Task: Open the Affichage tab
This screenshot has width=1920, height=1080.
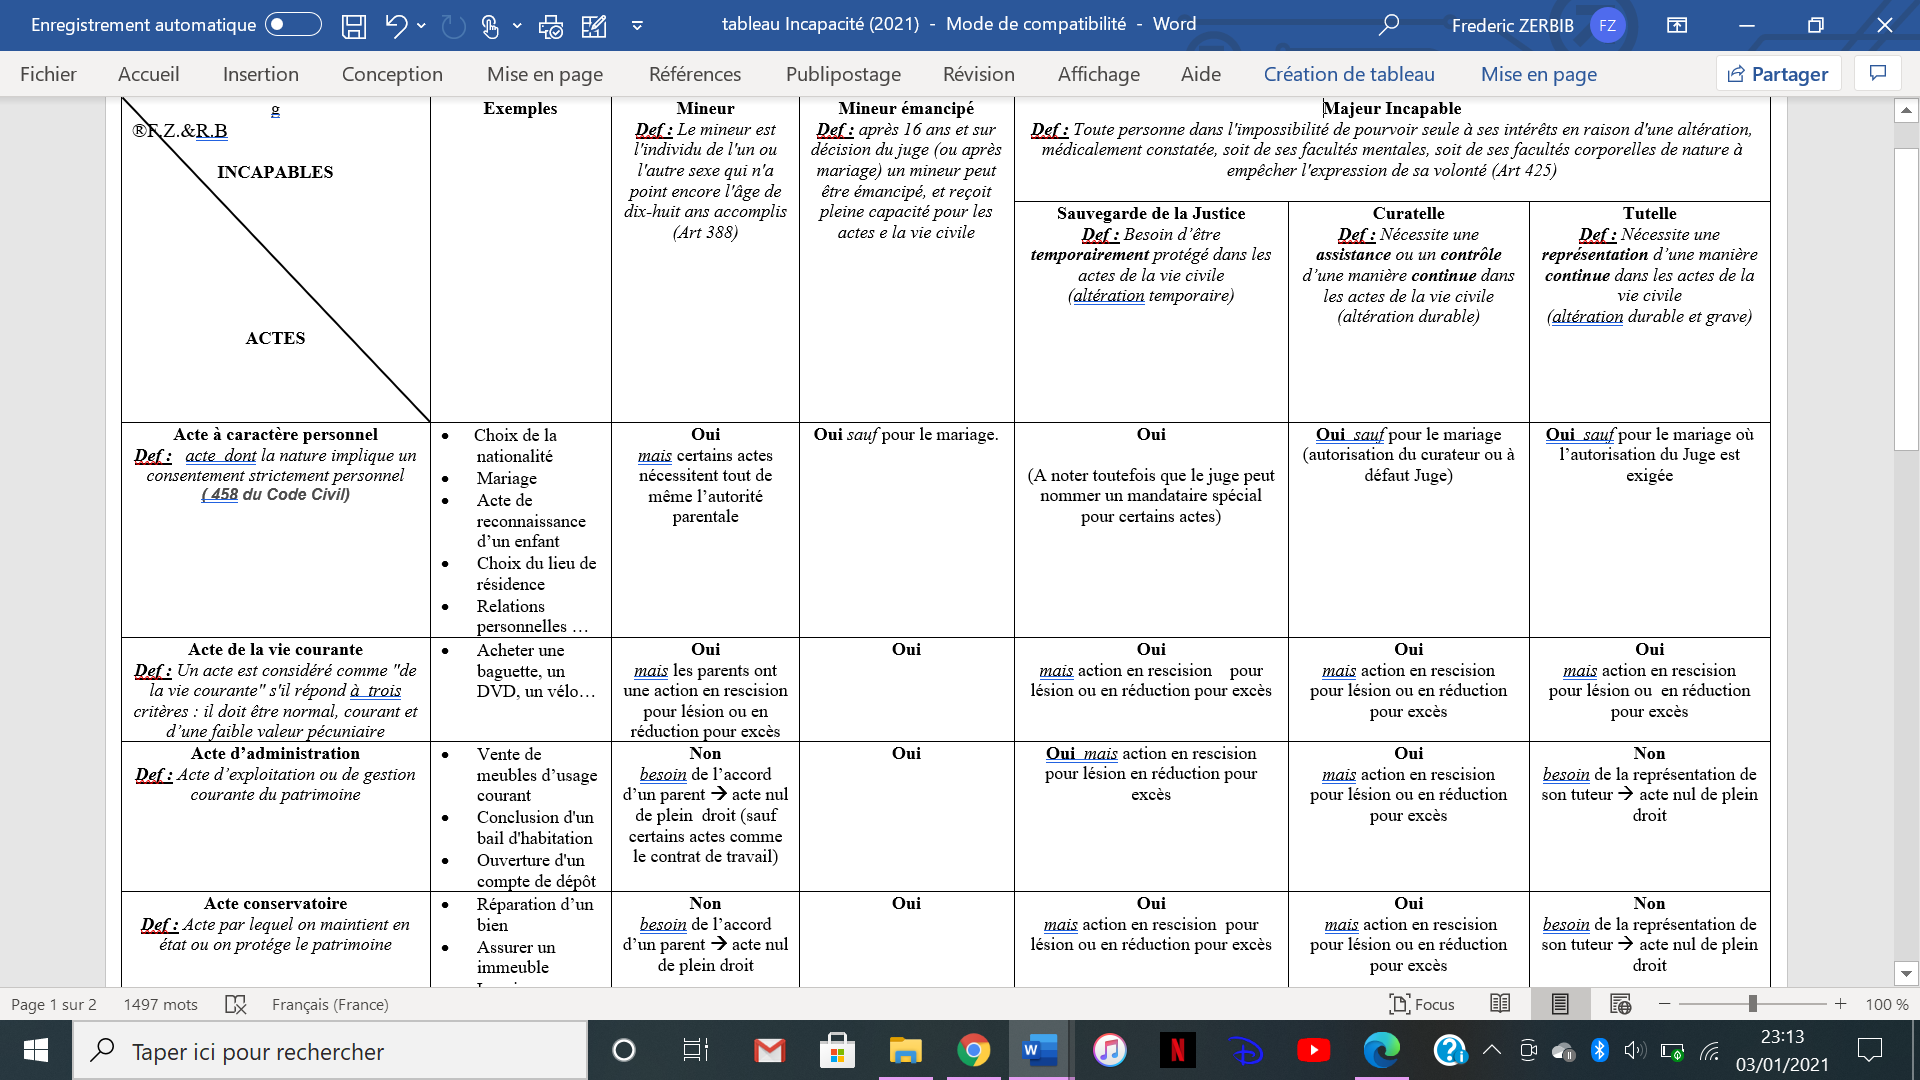Action: pyautogui.click(x=1099, y=74)
